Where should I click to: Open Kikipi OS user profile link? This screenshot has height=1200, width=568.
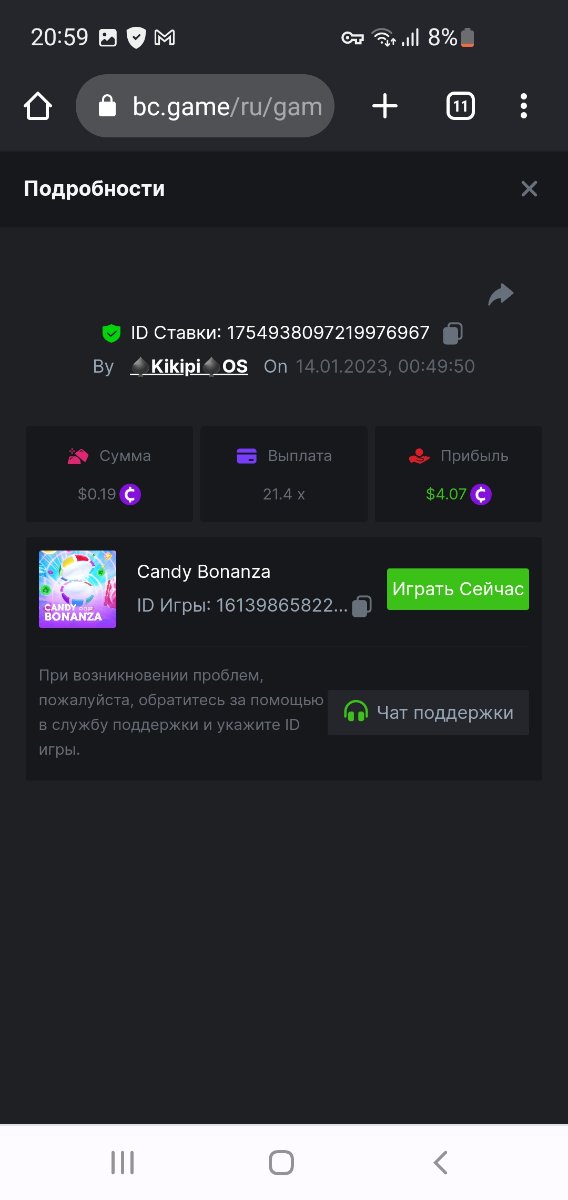(x=189, y=367)
